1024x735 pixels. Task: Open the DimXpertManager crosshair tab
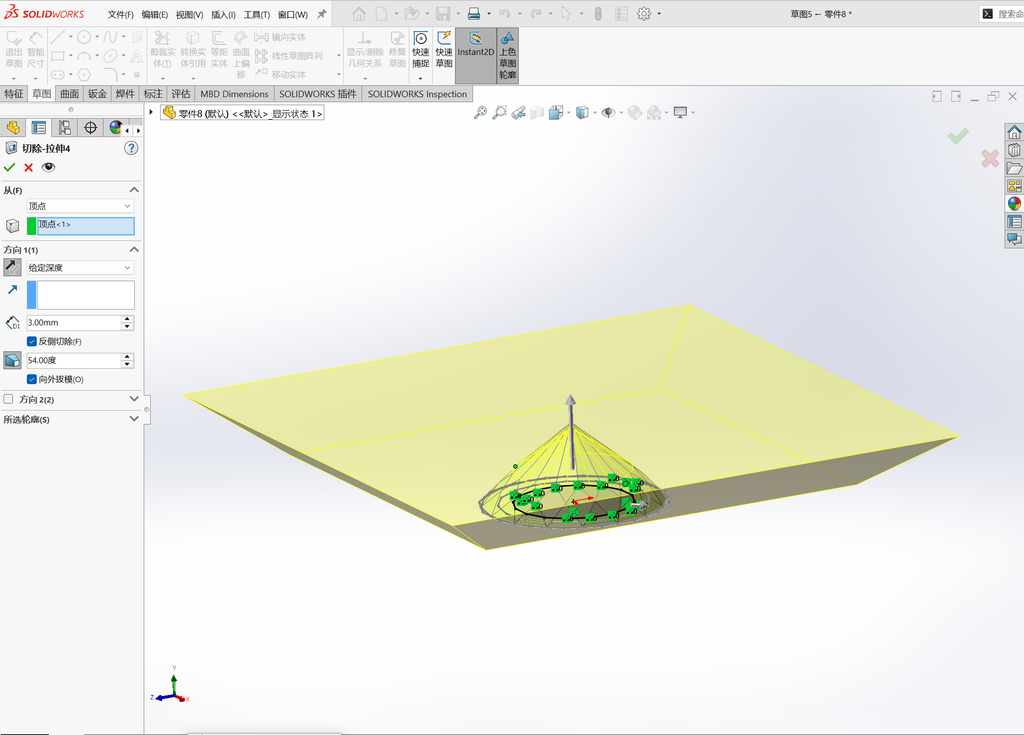pos(91,127)
